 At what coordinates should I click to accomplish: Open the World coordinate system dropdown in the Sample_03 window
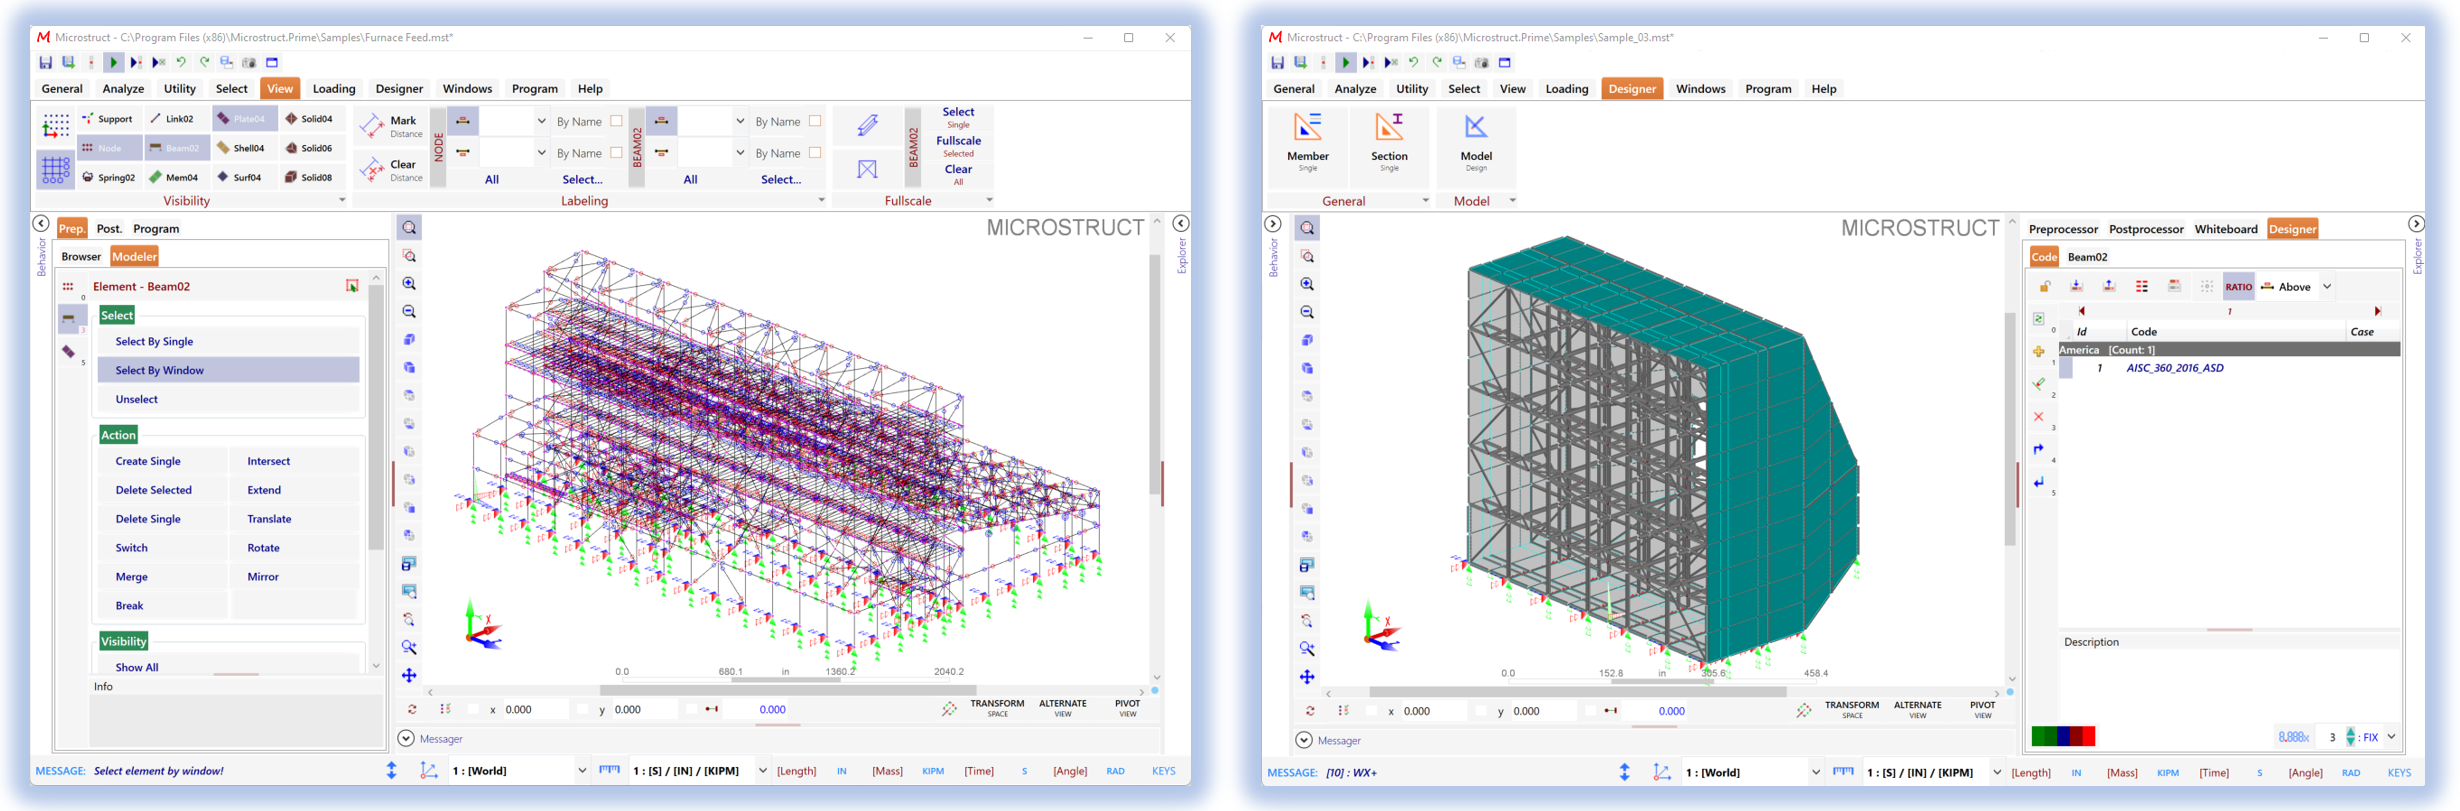click(x=1815, y=772)
